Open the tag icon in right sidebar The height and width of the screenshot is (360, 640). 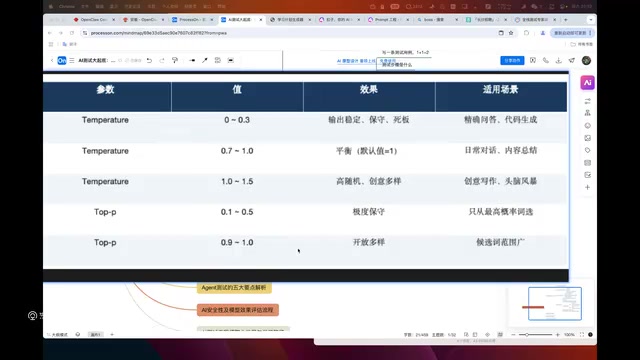(x=587, y=150)
